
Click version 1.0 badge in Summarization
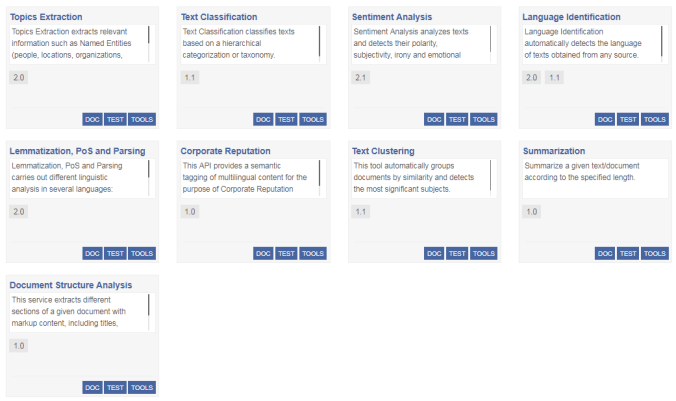pos(532,211)
